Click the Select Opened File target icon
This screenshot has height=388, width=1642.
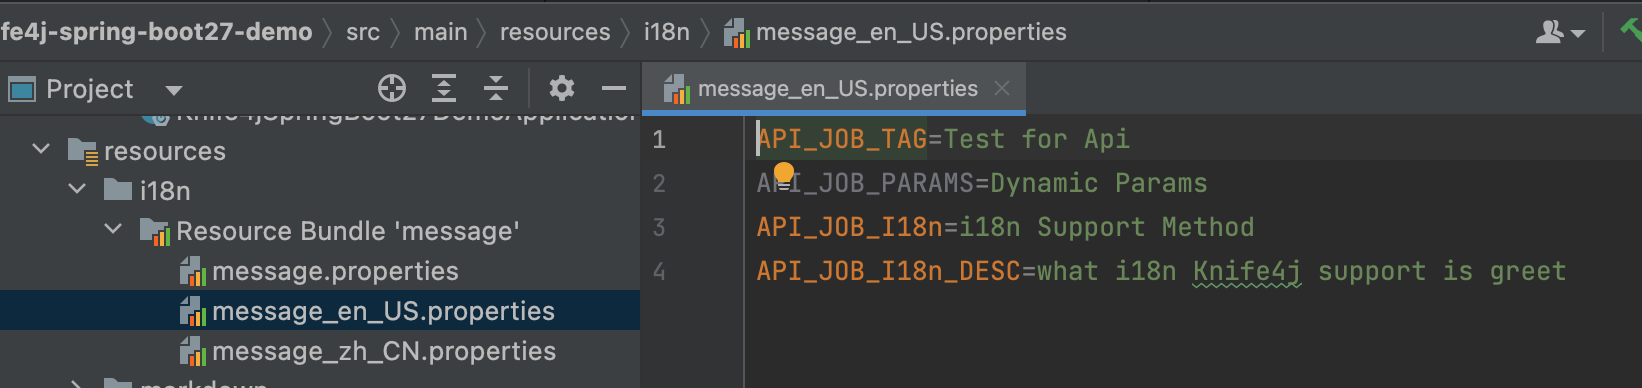click(392, 89)
